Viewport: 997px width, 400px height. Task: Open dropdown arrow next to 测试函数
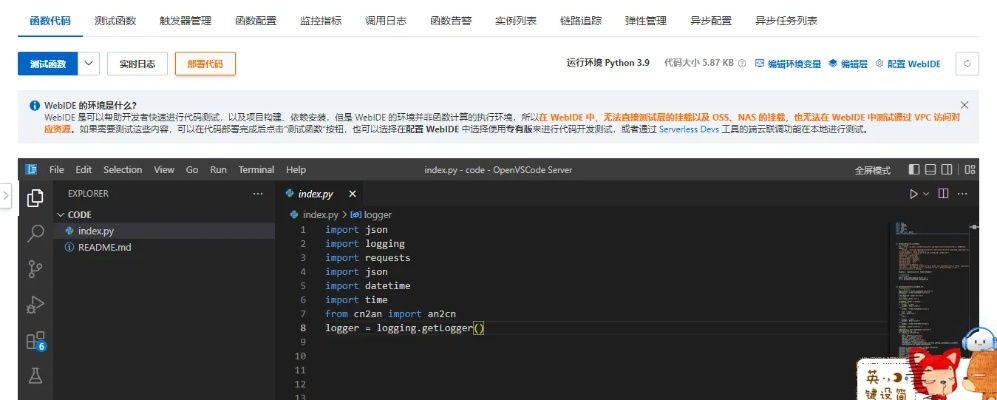click(x=90, y=63)
